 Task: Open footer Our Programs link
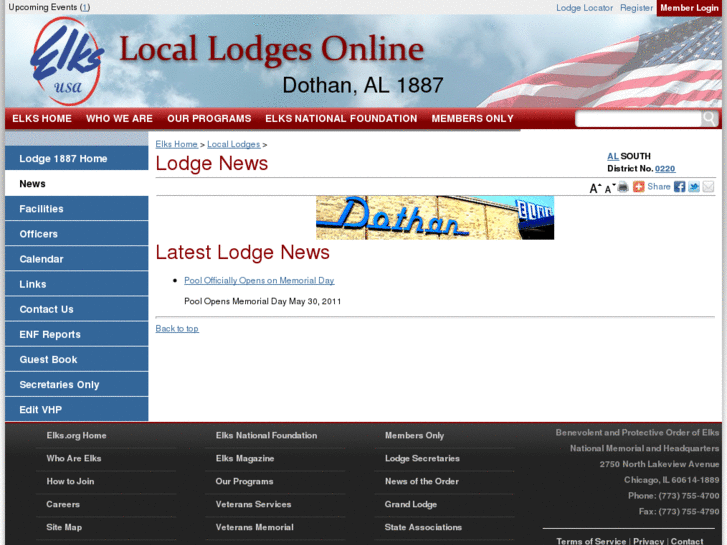pos(244,481)
